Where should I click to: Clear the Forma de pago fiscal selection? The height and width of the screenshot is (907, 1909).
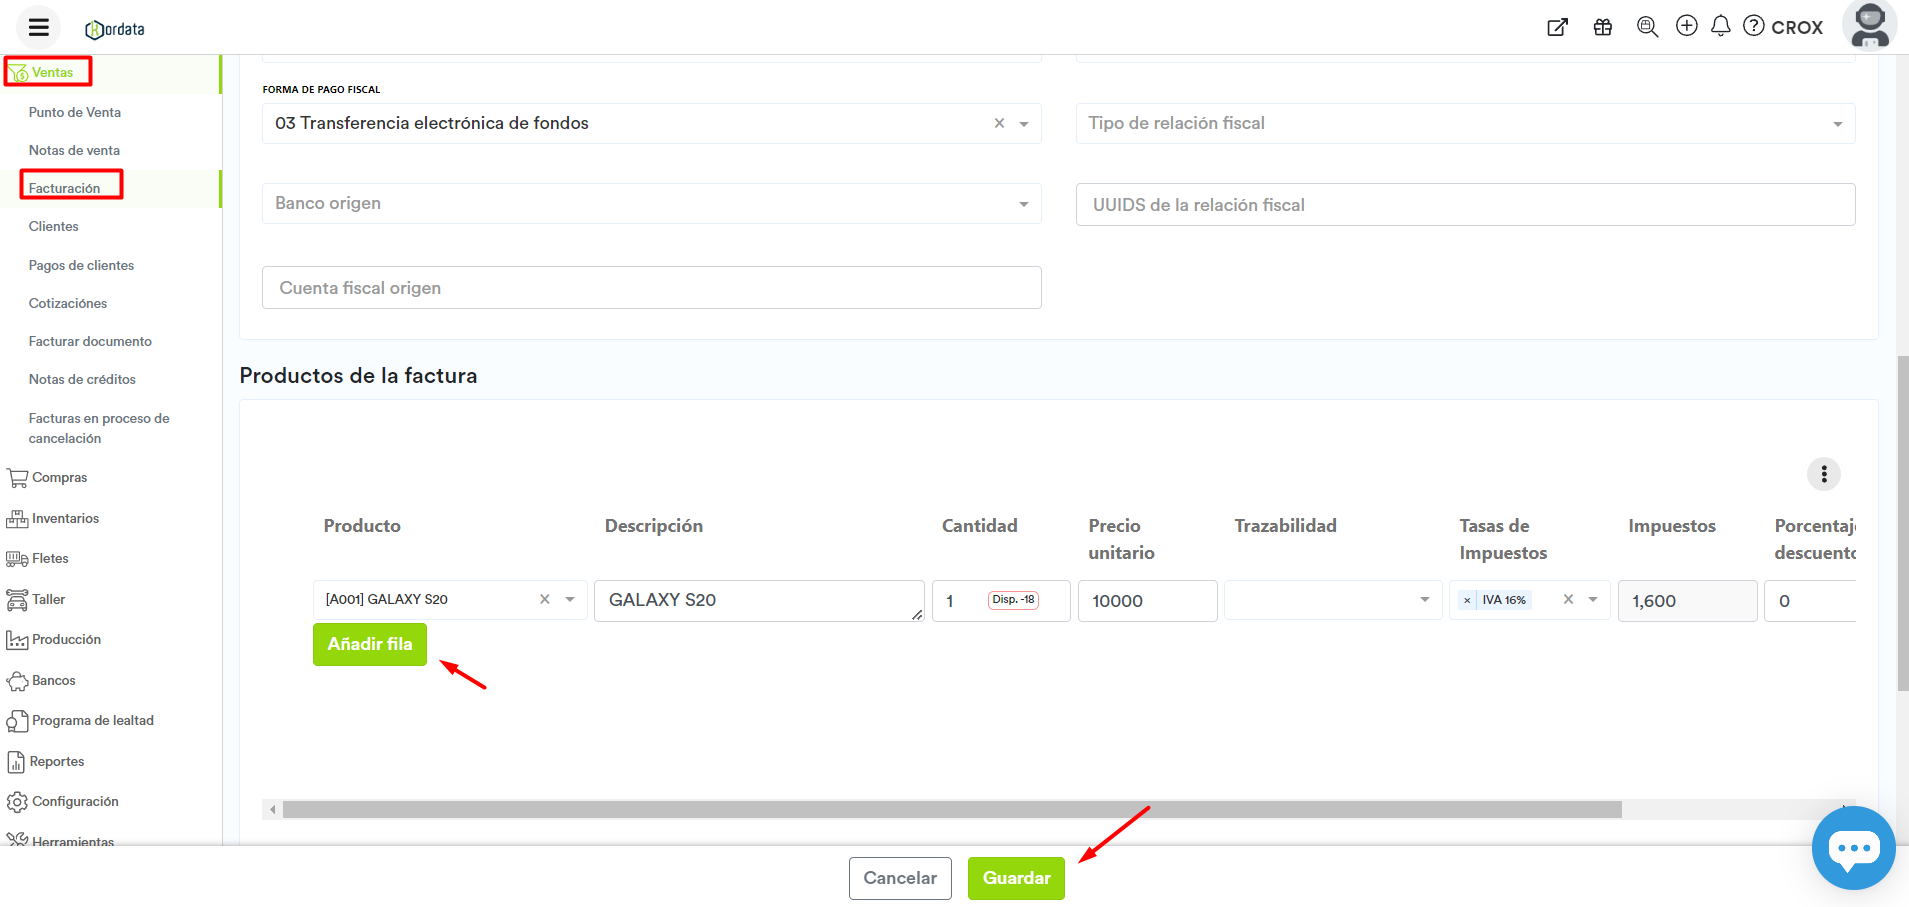click(999, 123)
